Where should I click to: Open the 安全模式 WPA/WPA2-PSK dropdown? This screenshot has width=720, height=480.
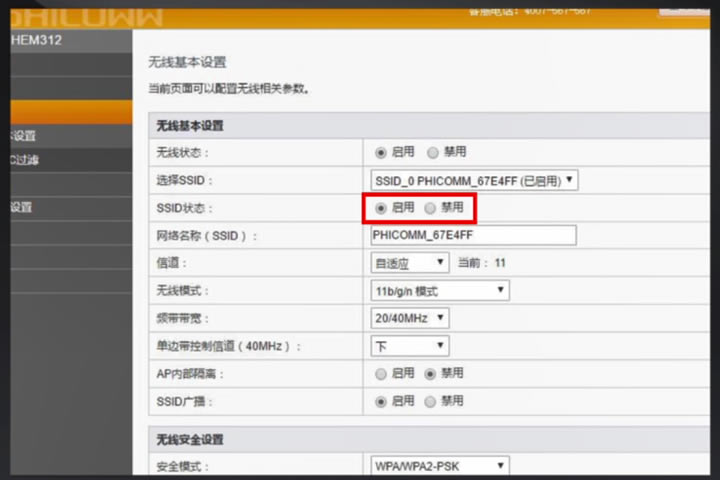pos(440,466)
